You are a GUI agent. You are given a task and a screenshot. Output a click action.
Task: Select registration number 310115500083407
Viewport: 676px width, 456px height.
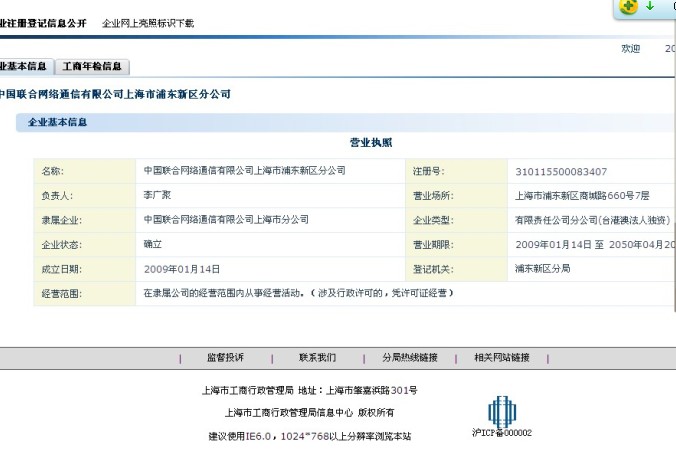coord(561,172)
